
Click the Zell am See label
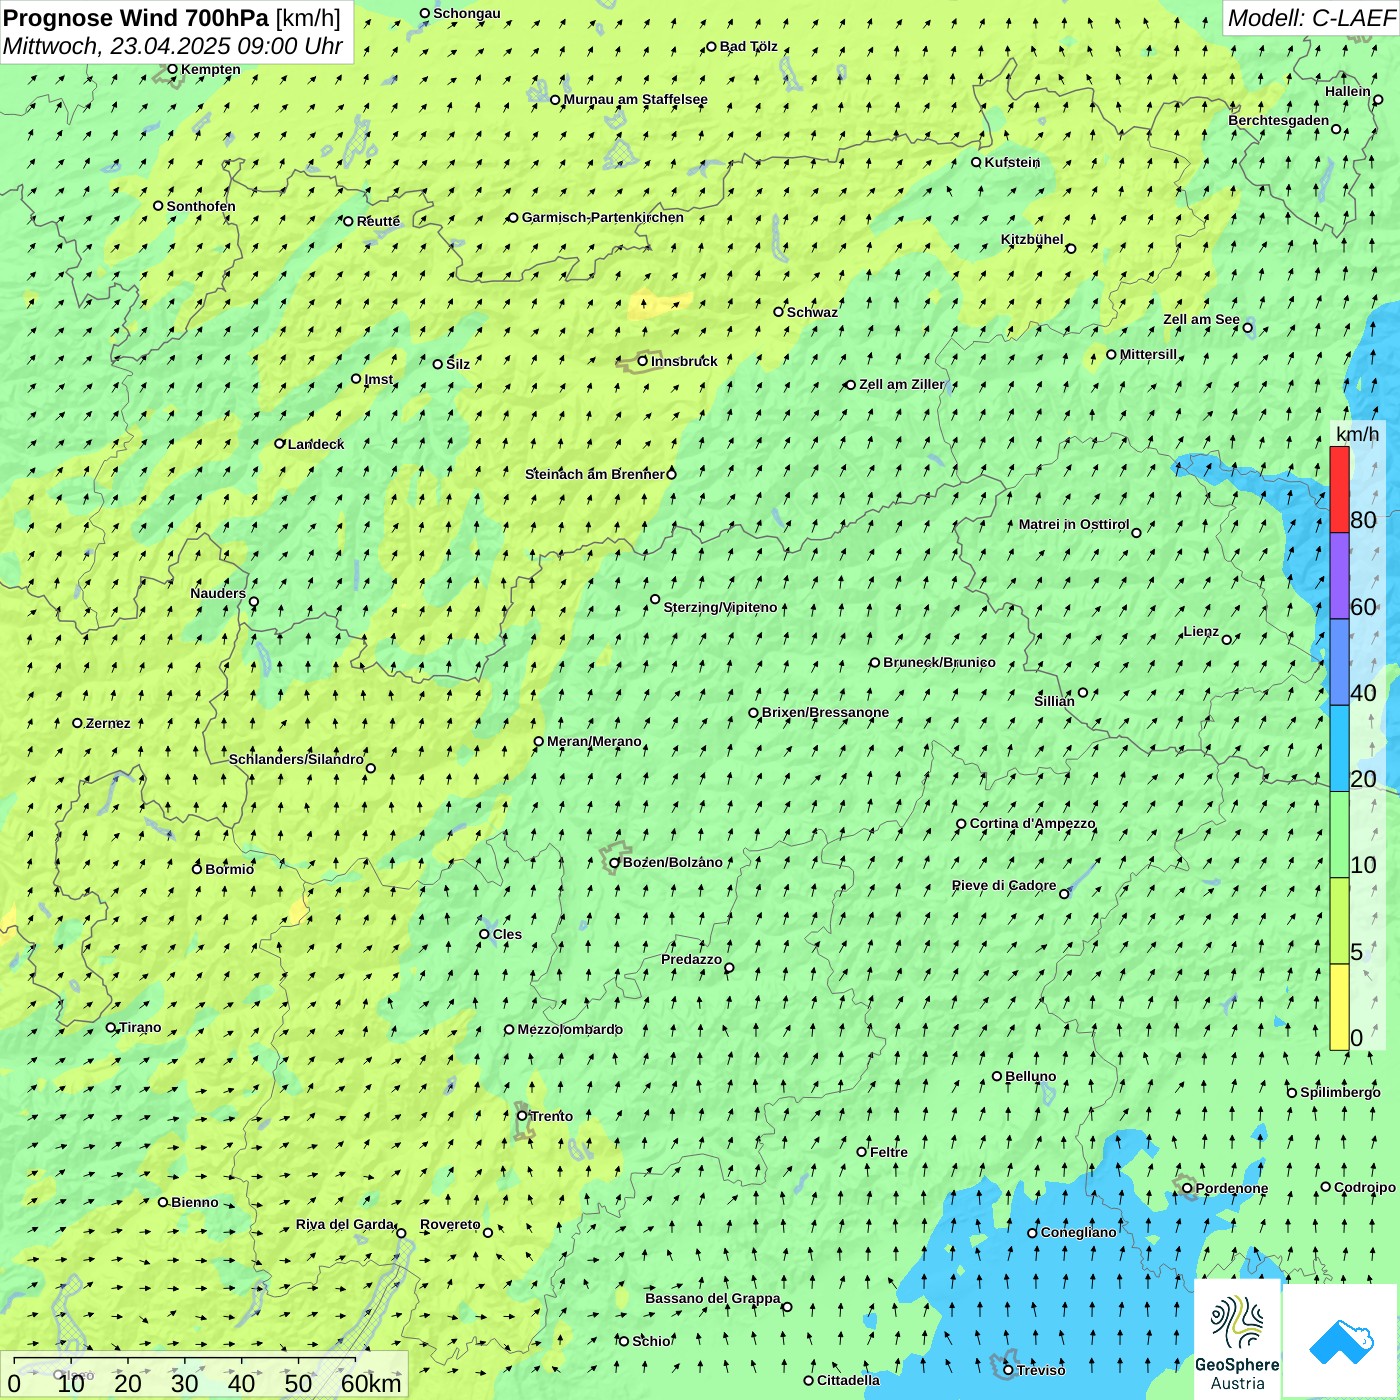coord(1201,319)
